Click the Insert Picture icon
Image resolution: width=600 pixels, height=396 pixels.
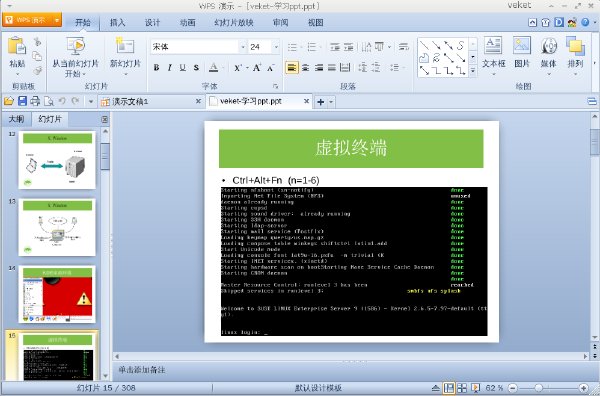click(522, 45)
